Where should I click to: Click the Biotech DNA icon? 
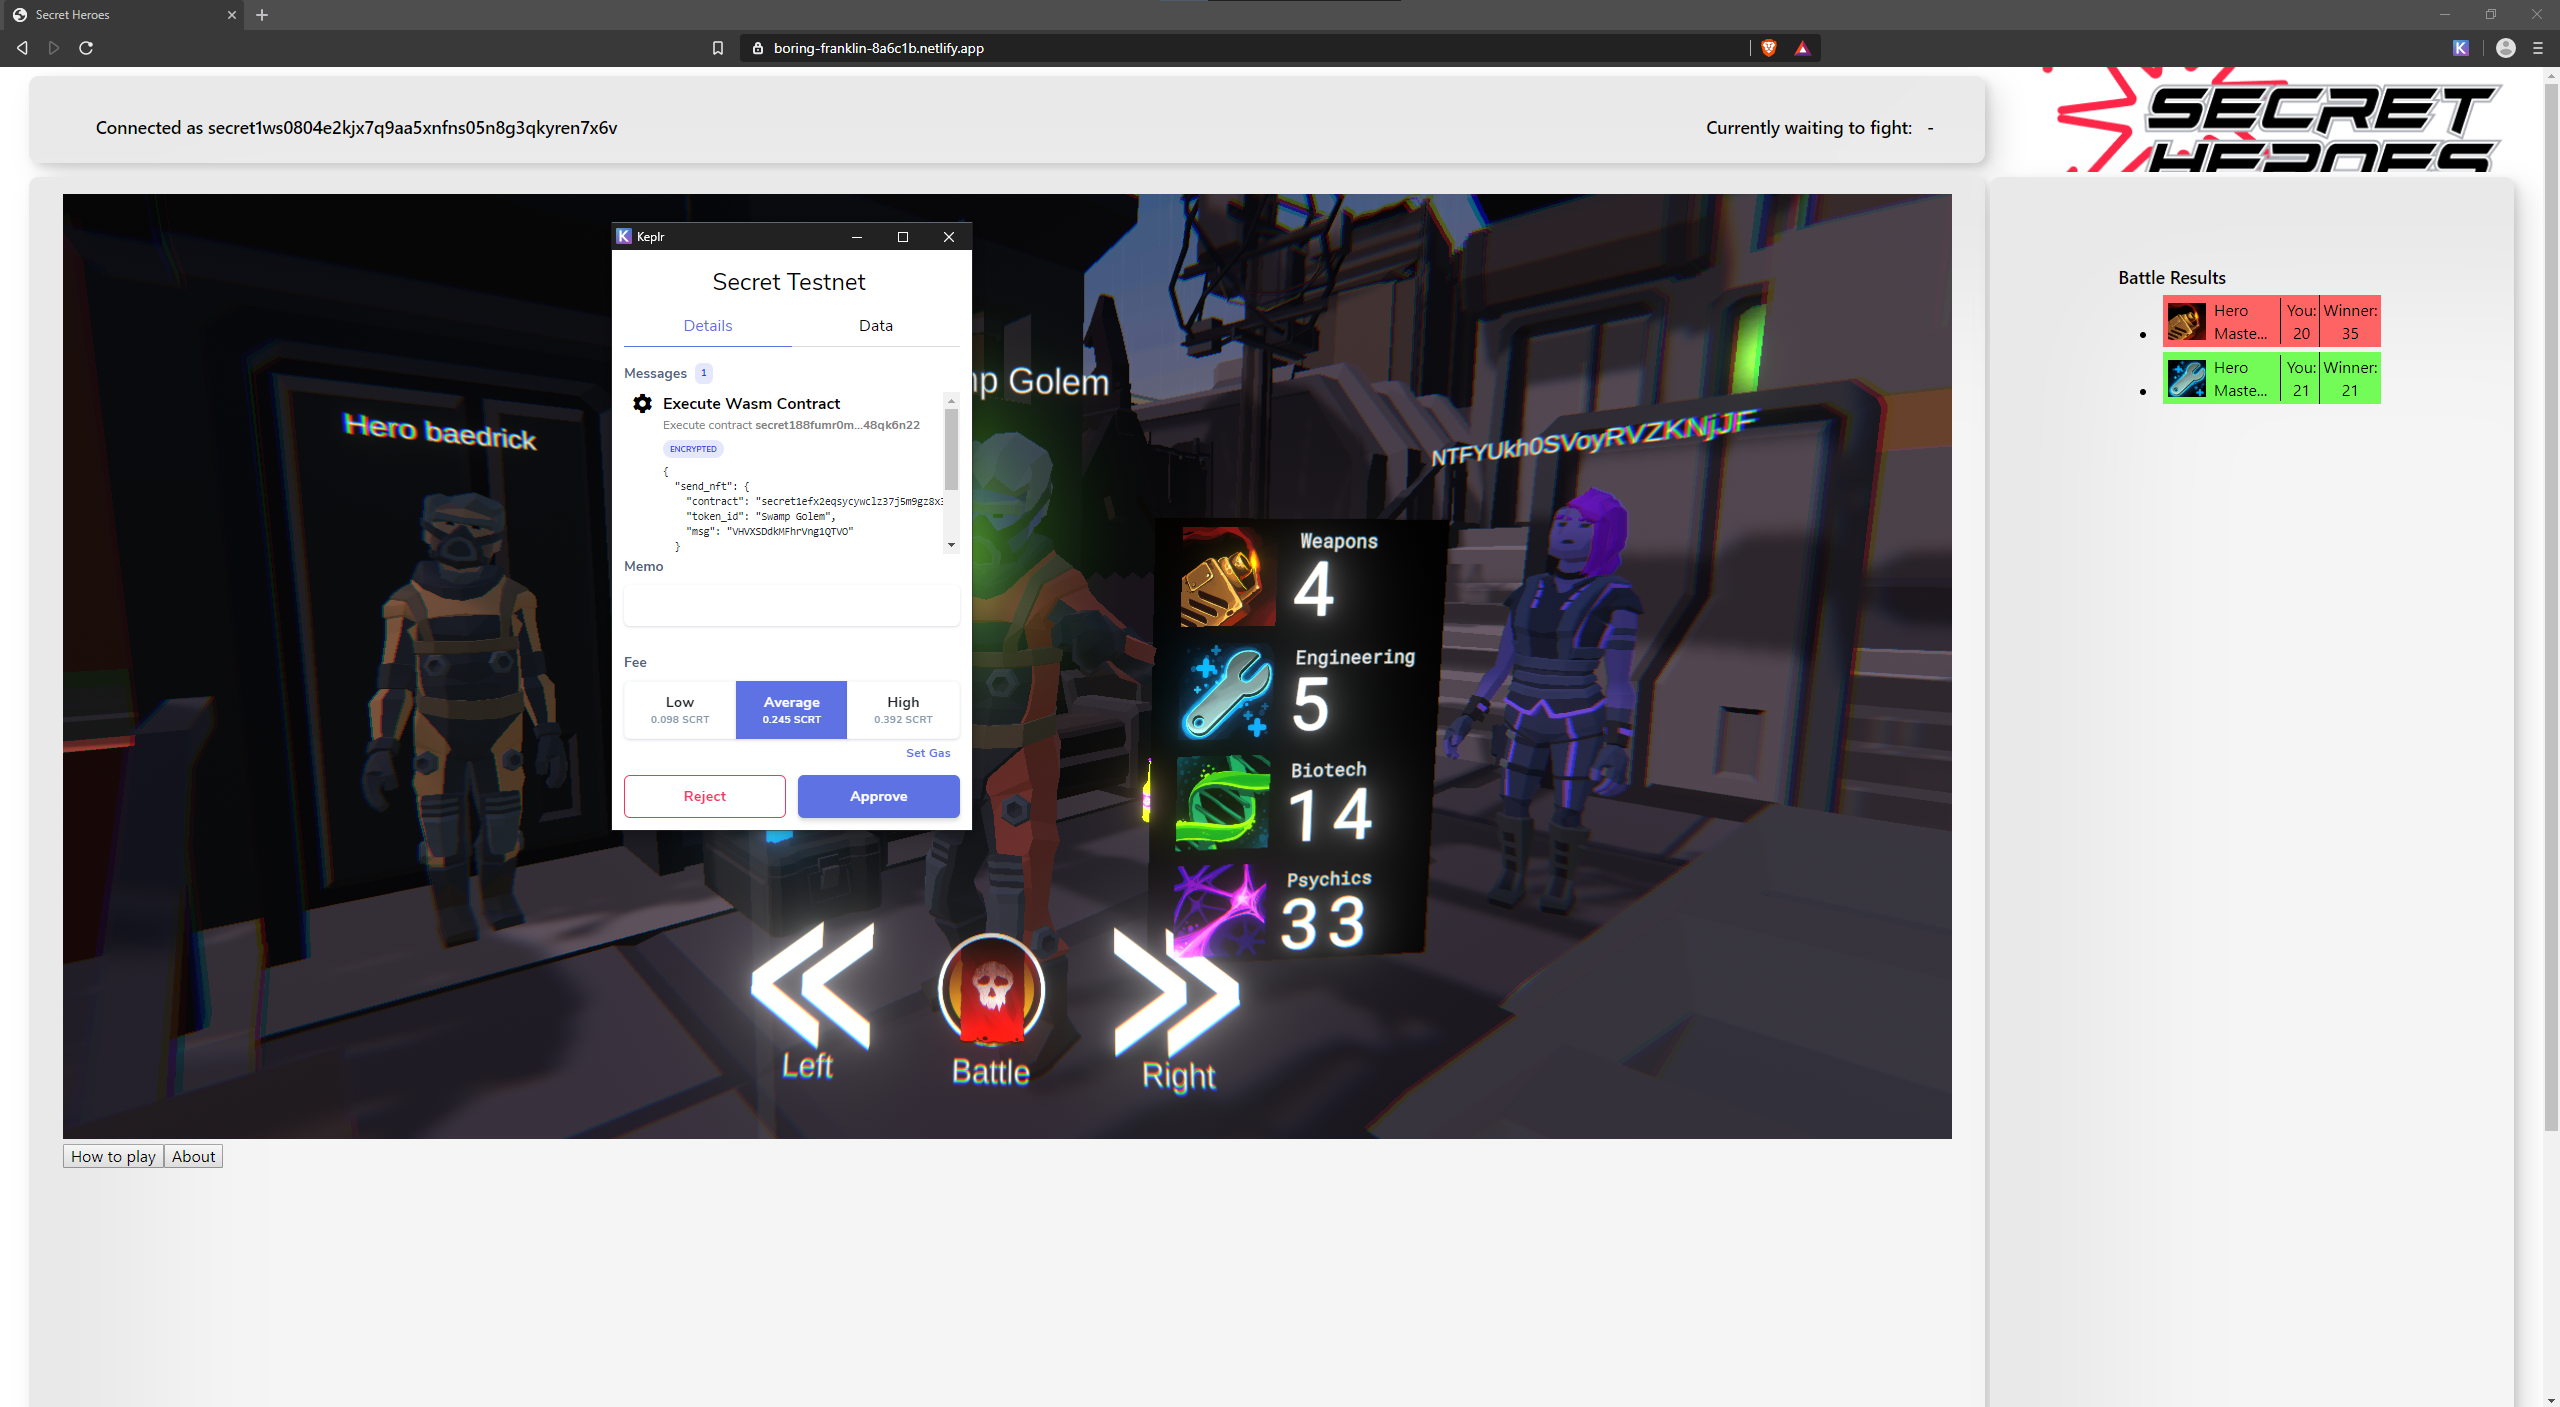click(x=1223, y=803)
